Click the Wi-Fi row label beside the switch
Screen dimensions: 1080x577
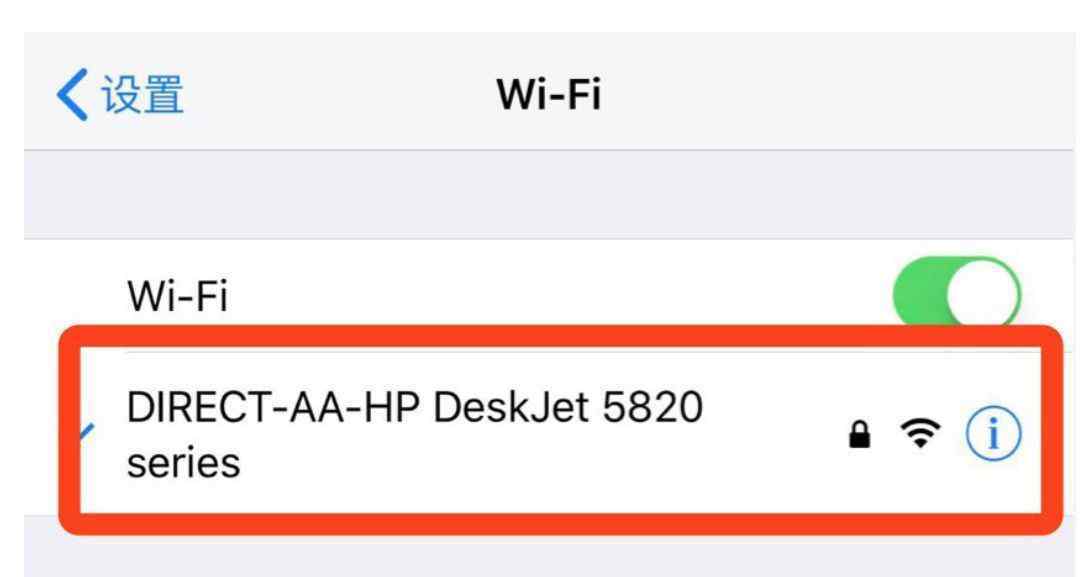[177, 296]
